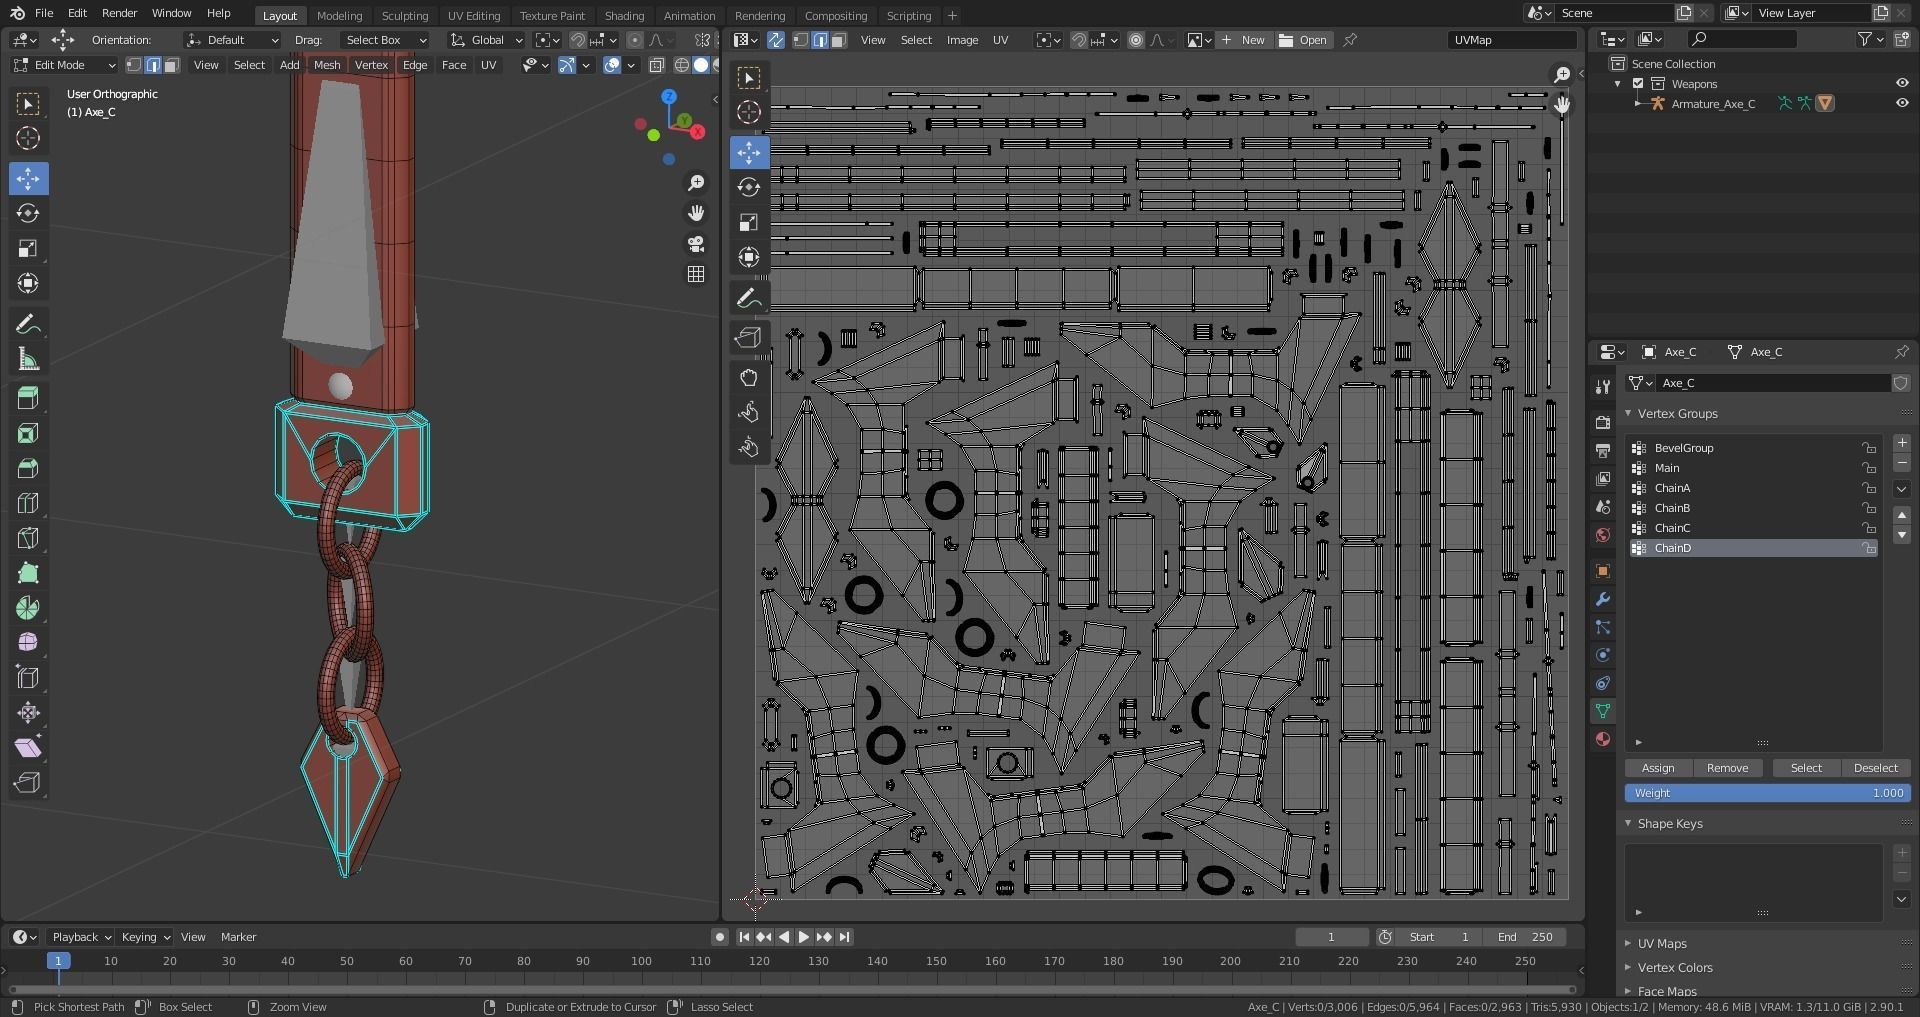Hide the Weapons collection with eye icon
The width and height of the screenshot is (1920, 1017).
tap(1901, 84)
